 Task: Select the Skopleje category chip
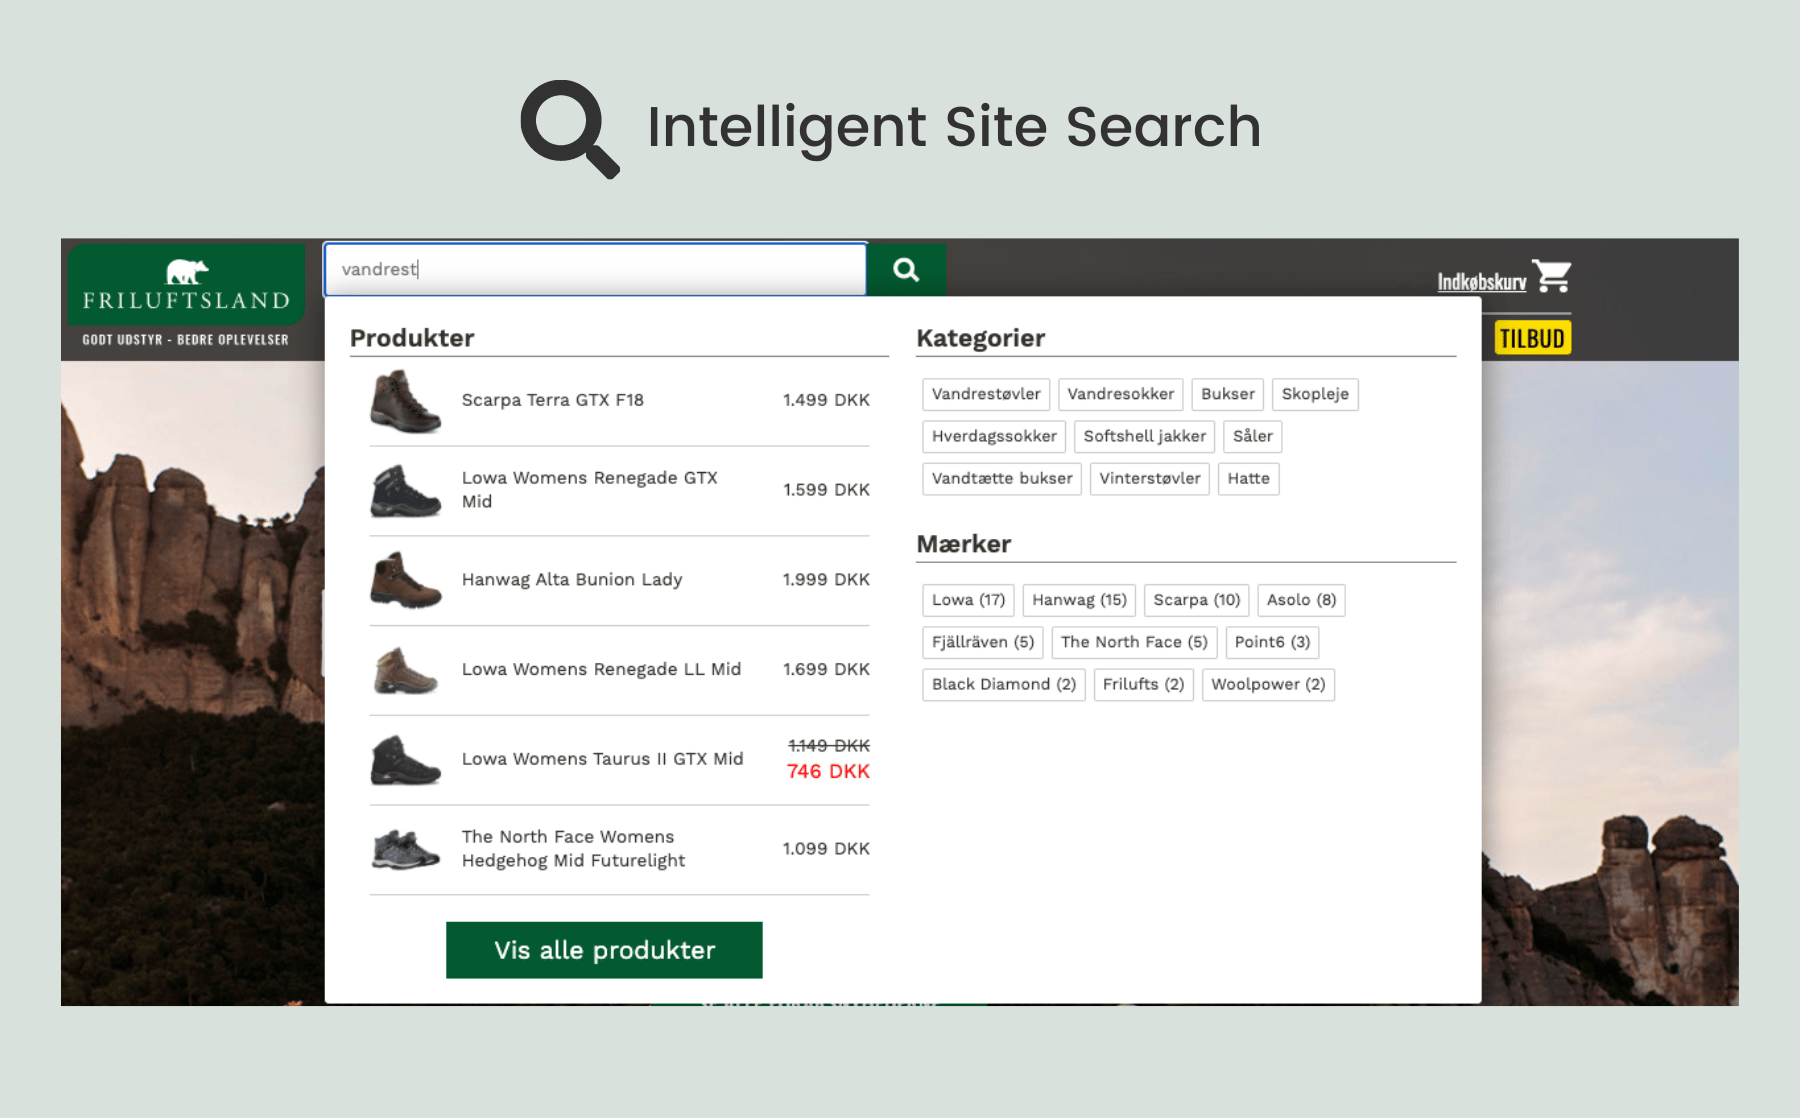(x=1315, y=394)
